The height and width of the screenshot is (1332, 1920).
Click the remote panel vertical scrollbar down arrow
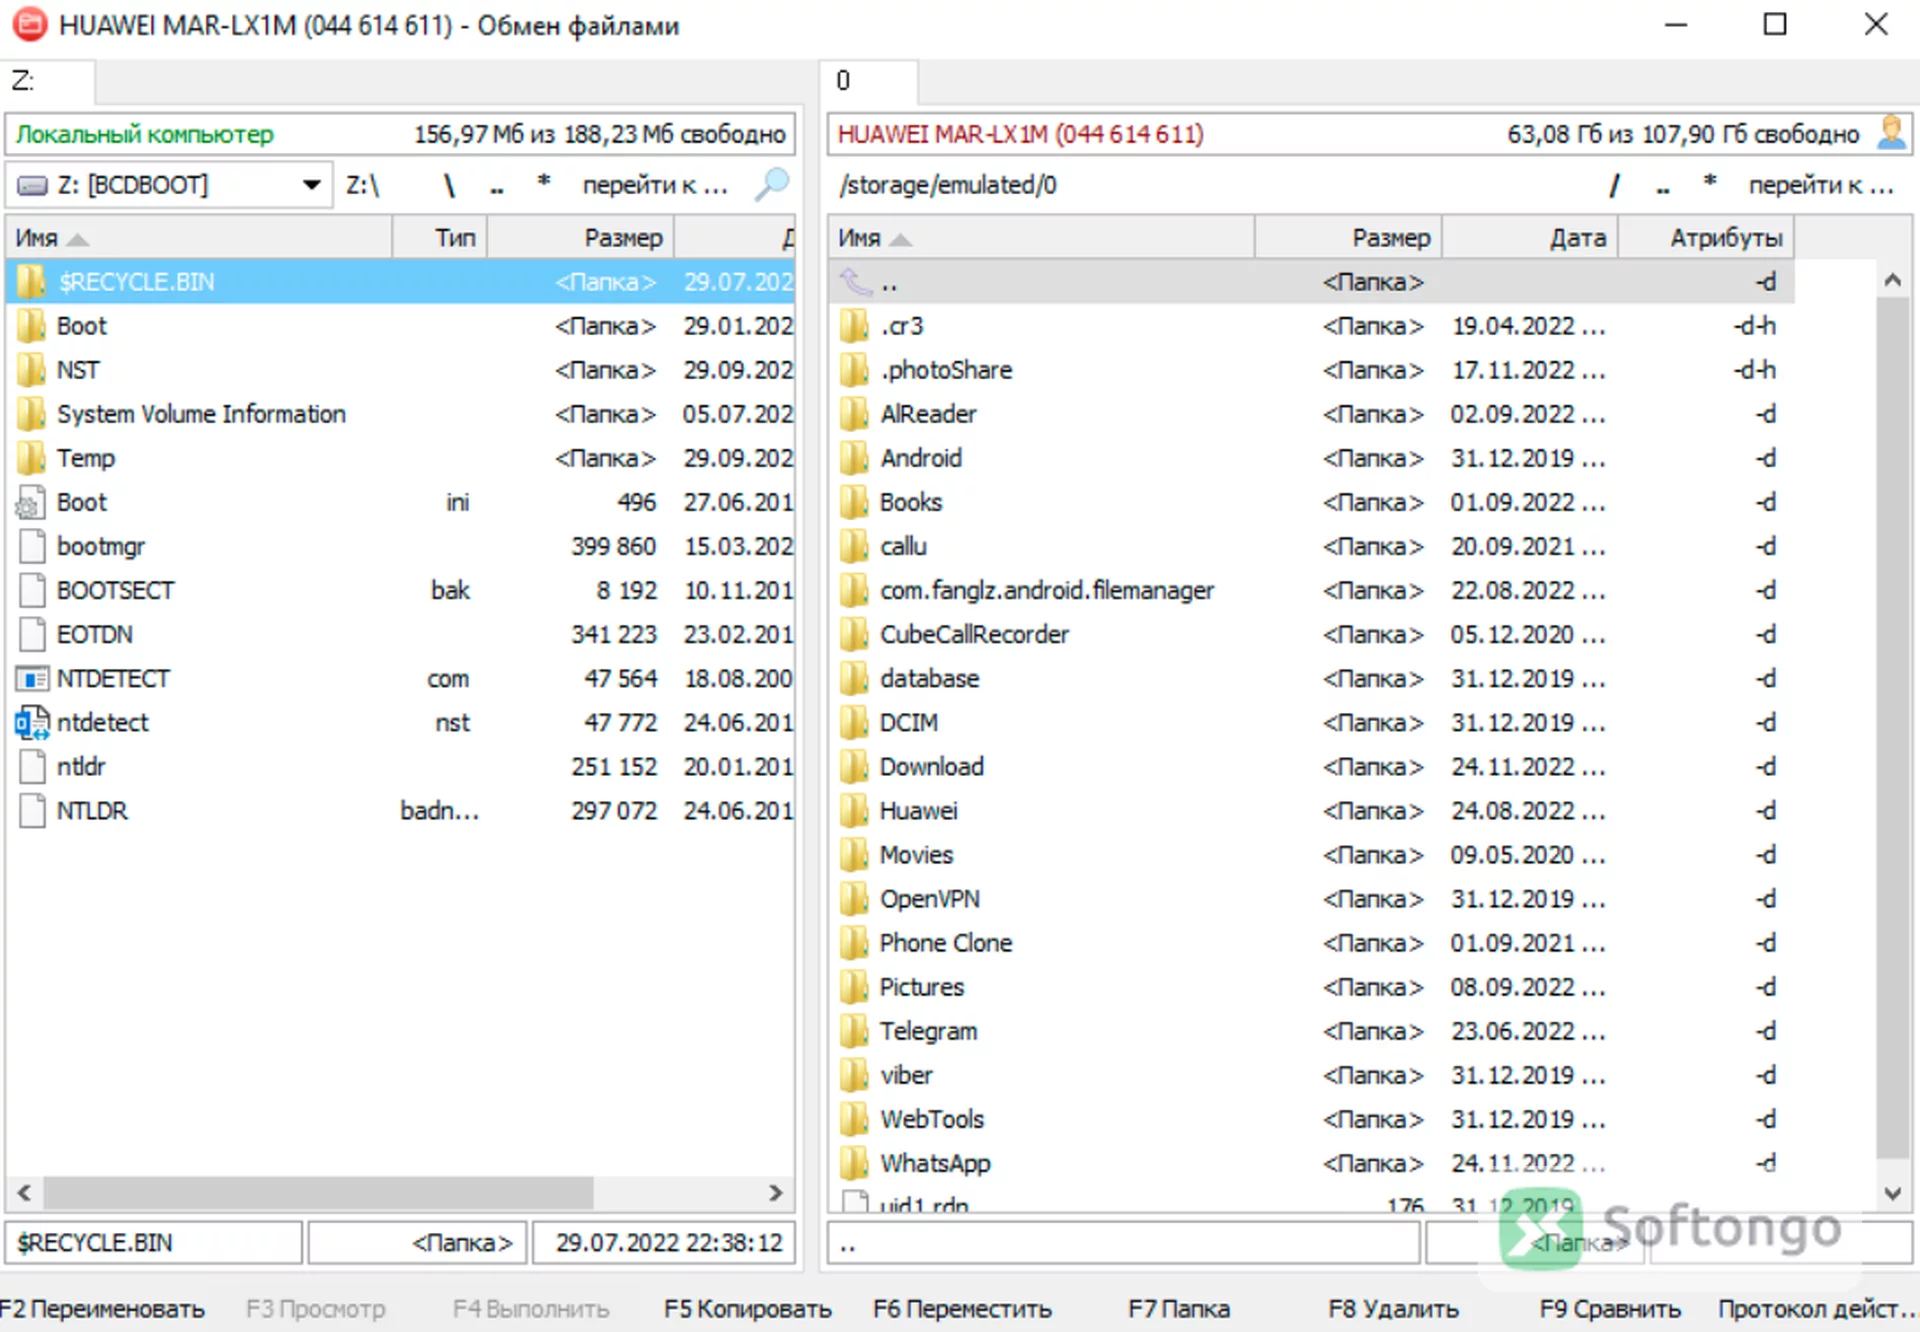(1892, 1192)
